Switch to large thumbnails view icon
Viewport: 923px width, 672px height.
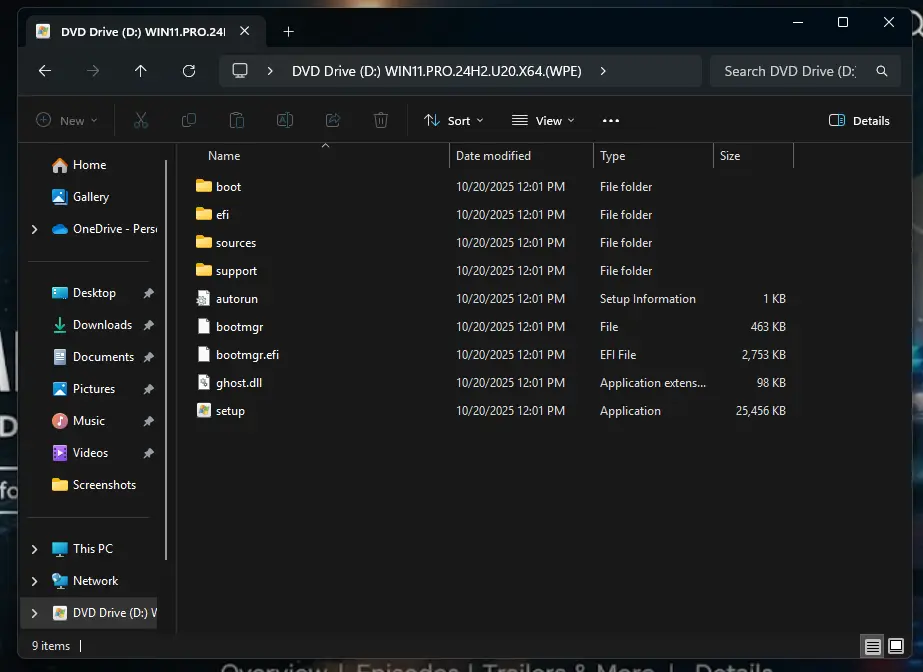pos(896,646)
